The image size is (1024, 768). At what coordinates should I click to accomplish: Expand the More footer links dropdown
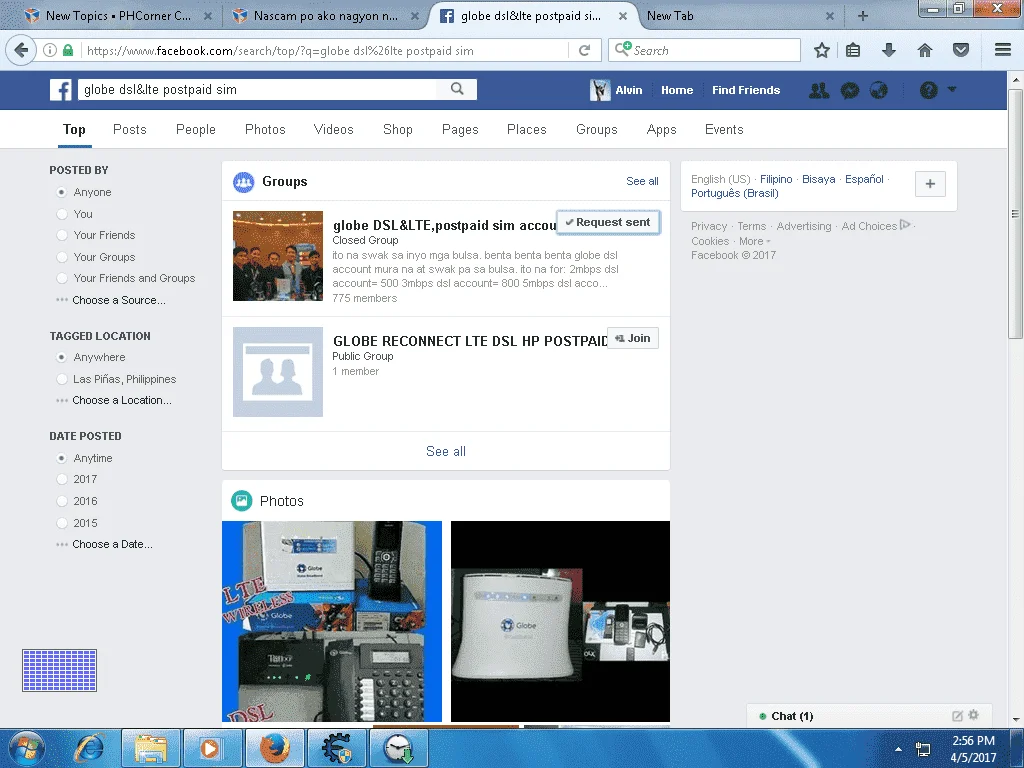click(x=755, y=241)
